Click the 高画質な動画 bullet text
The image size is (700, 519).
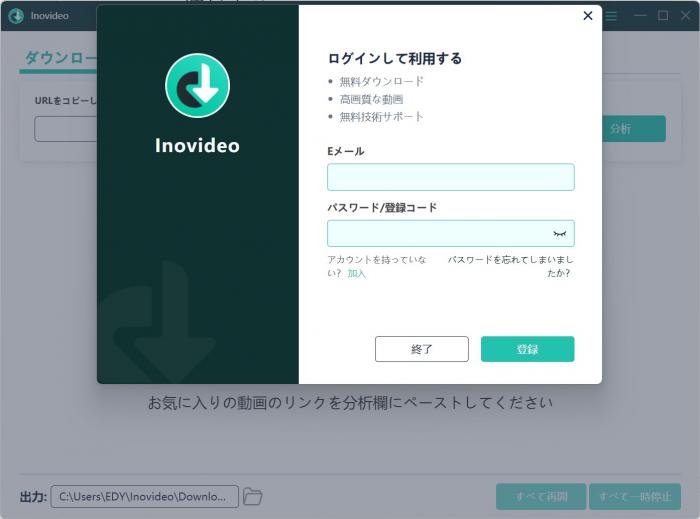tap(371, 99)
